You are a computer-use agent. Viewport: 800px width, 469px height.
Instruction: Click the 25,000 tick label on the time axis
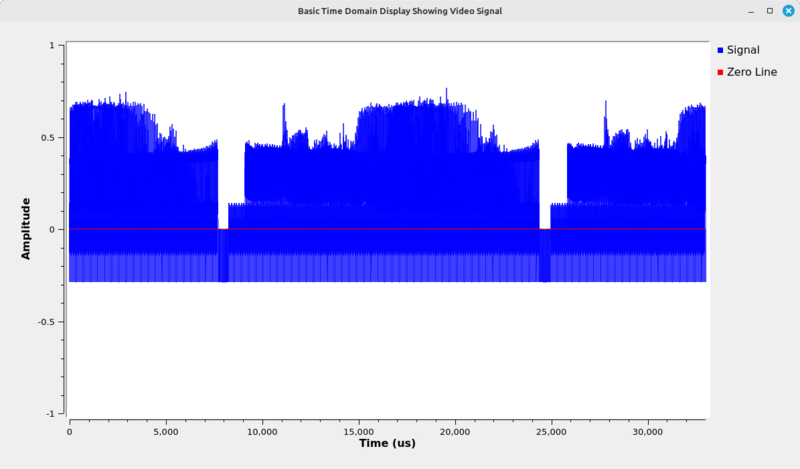[552, 432]
